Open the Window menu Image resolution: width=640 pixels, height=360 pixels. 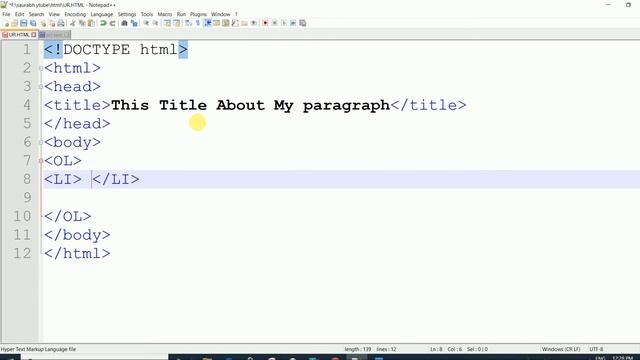220,14
